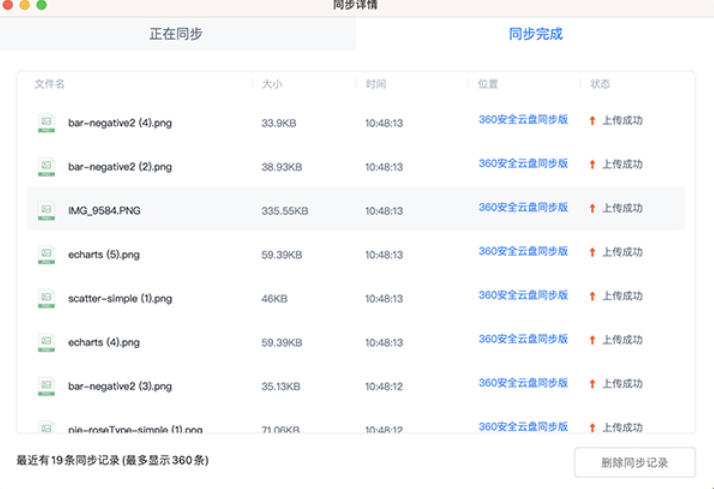Click the 大小 column header
Viewport: 714px width, 489px height.
pos(271,84)
